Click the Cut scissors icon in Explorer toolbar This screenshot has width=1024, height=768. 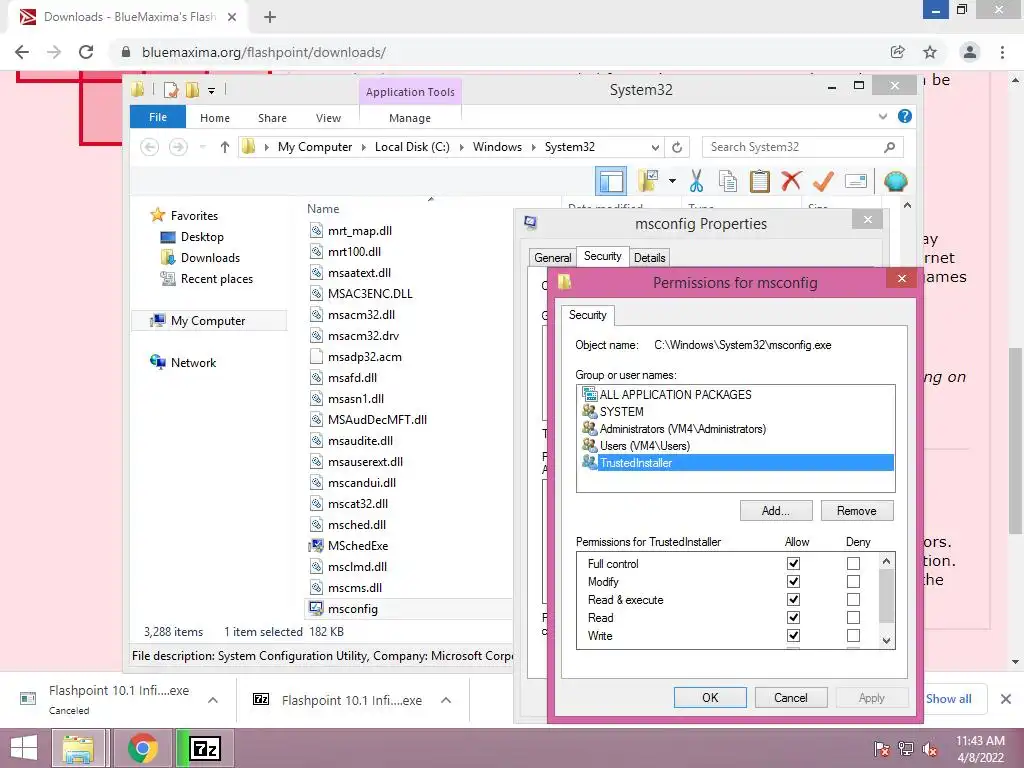coord(696,181)
